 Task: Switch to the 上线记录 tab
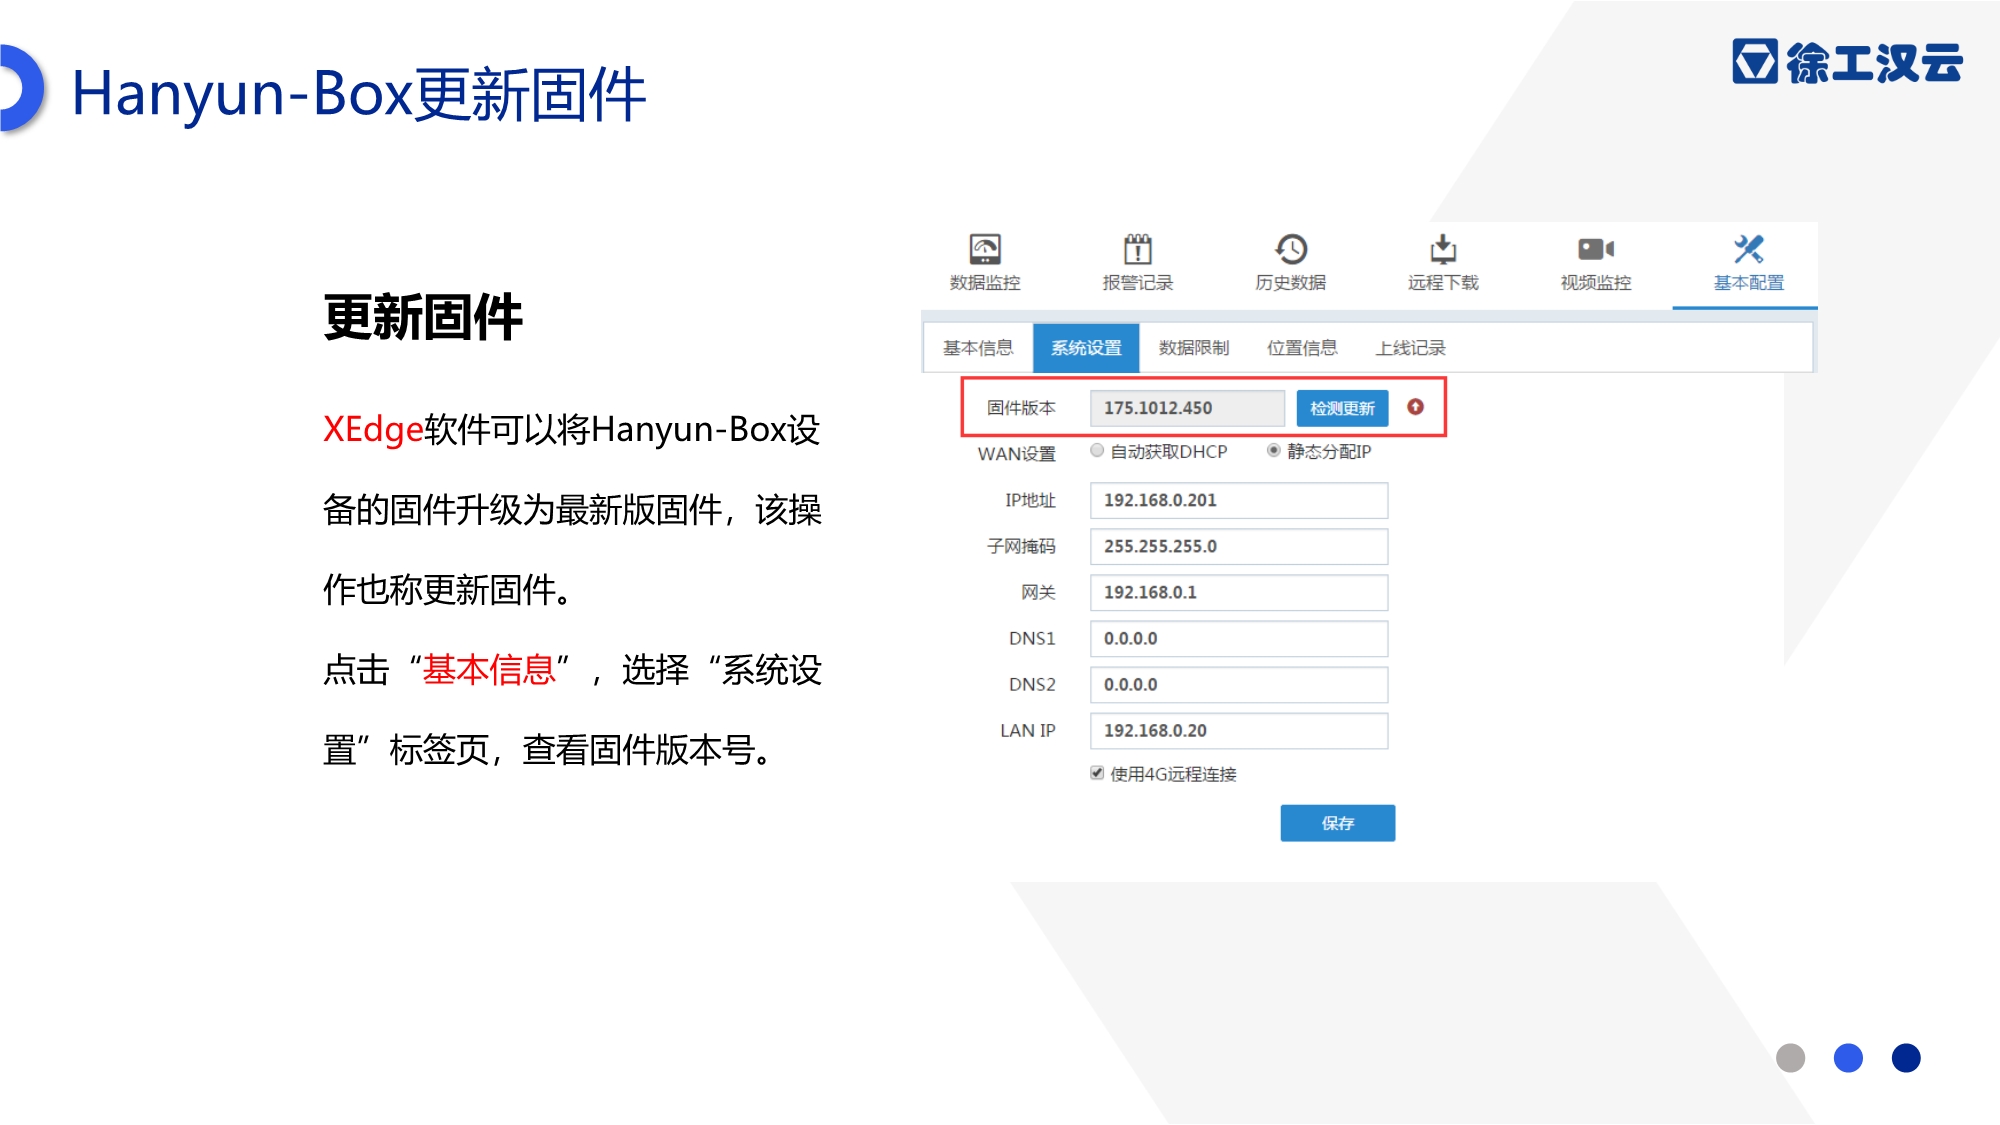tap(1410, 348)
